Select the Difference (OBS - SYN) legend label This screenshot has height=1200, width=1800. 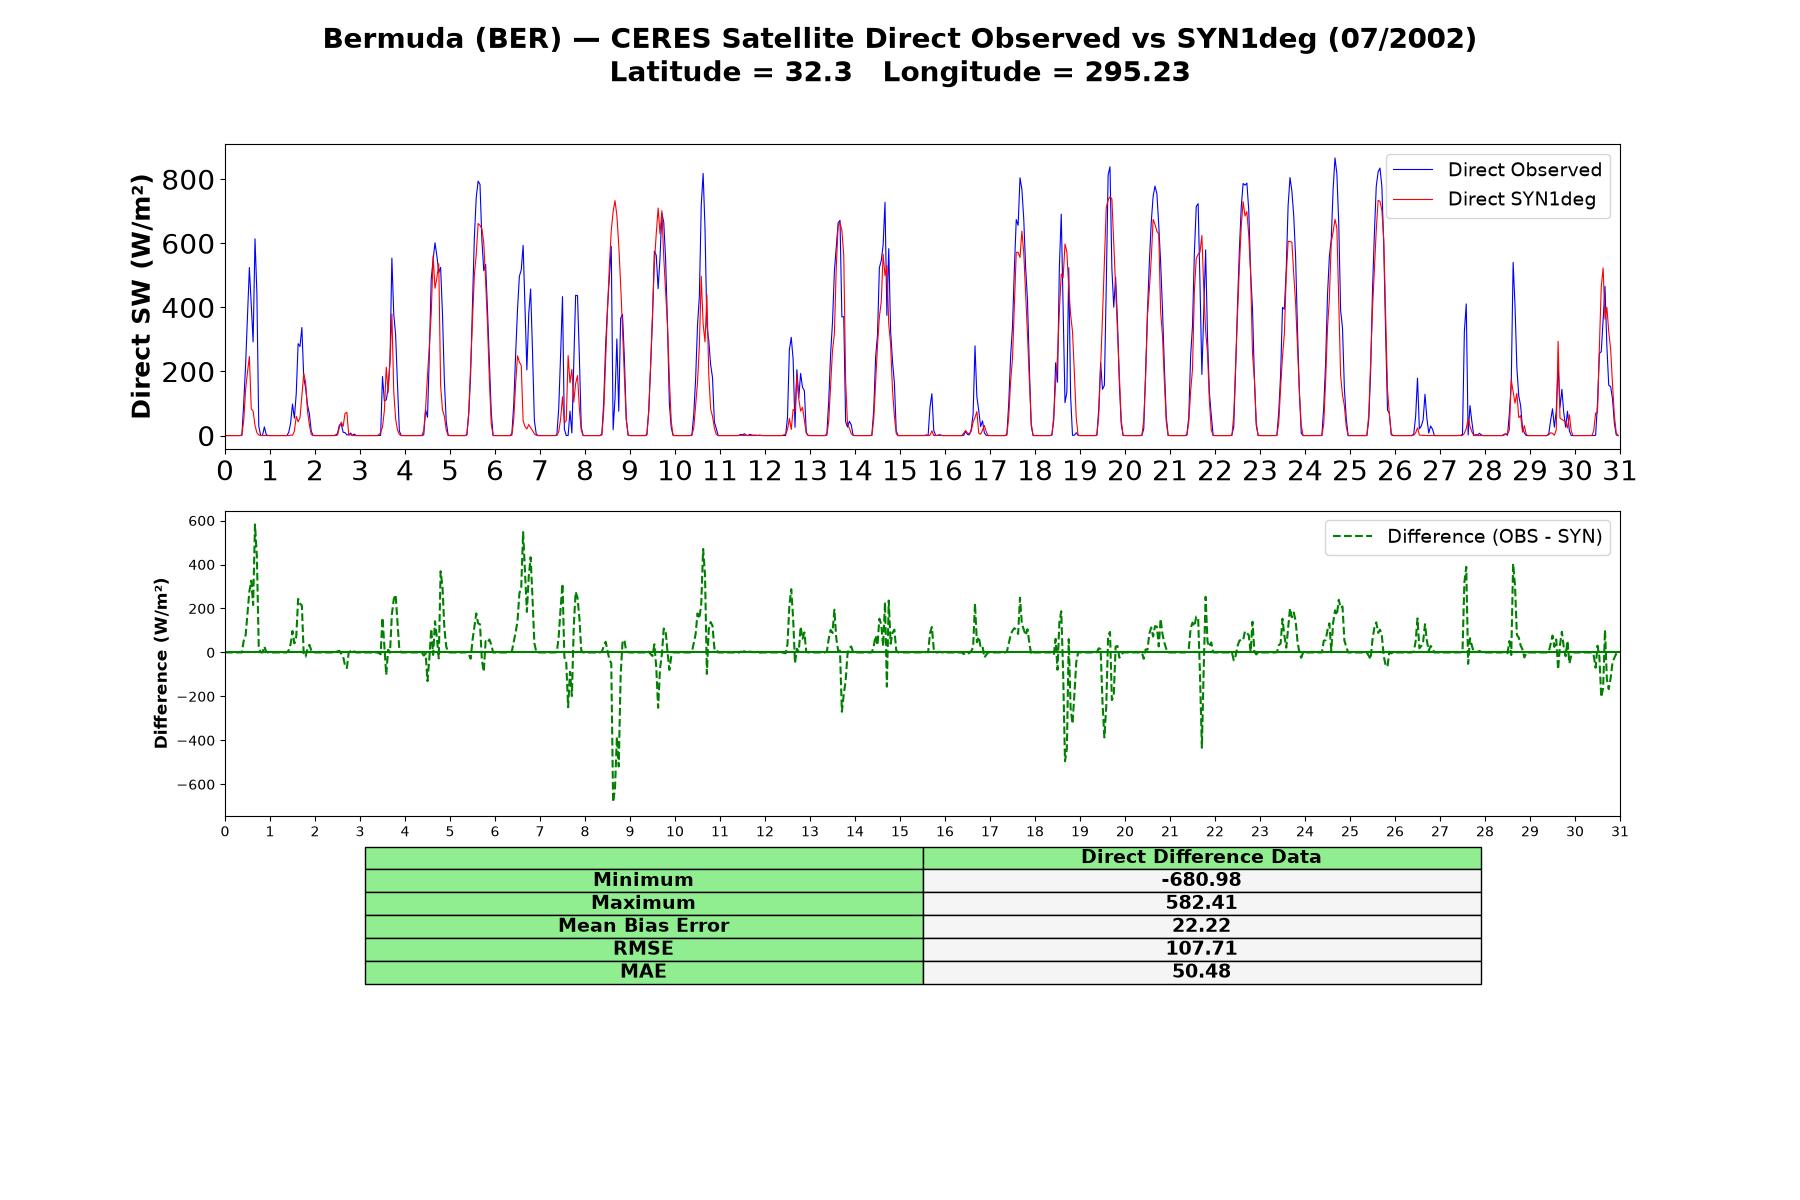click(x=1494, y=537)
